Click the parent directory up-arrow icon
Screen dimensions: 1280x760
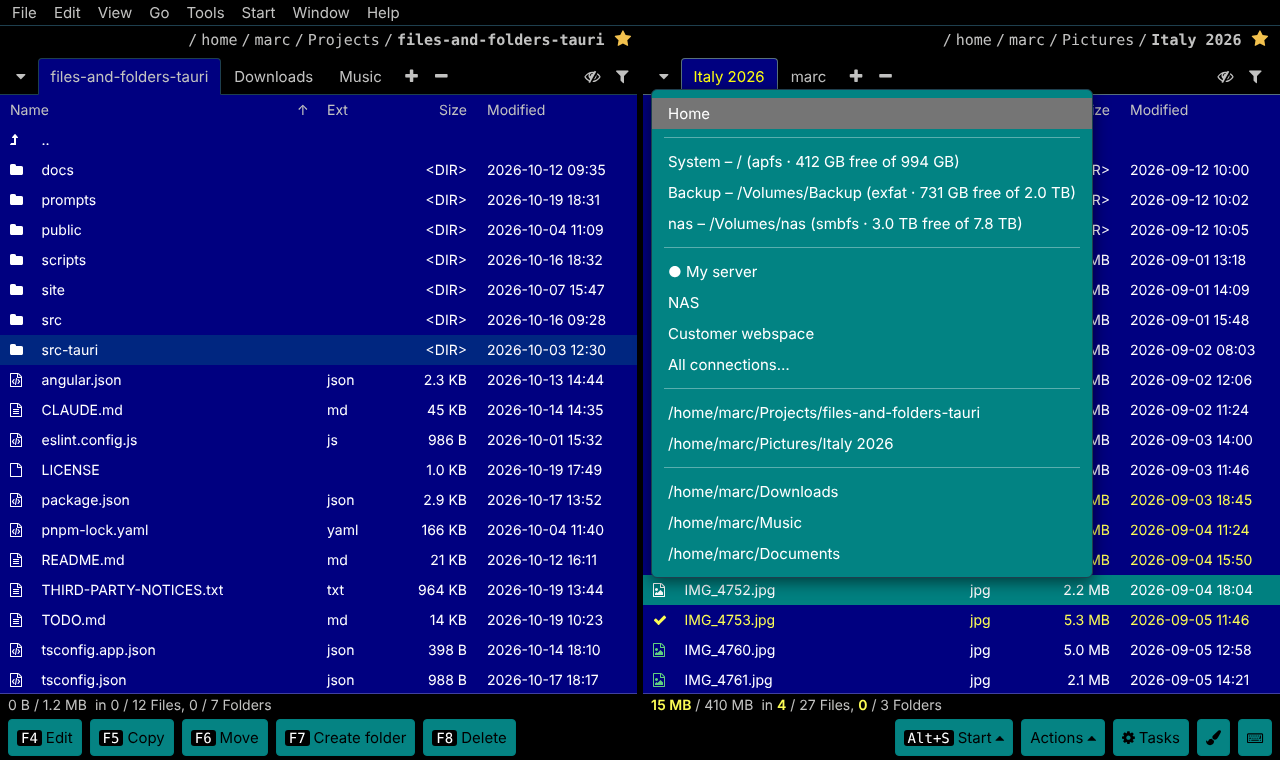point(15,140)
